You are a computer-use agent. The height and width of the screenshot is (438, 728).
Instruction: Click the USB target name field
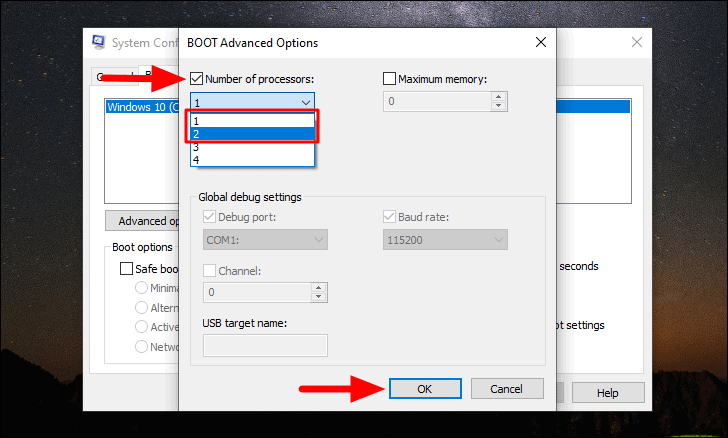coord(265,345)
